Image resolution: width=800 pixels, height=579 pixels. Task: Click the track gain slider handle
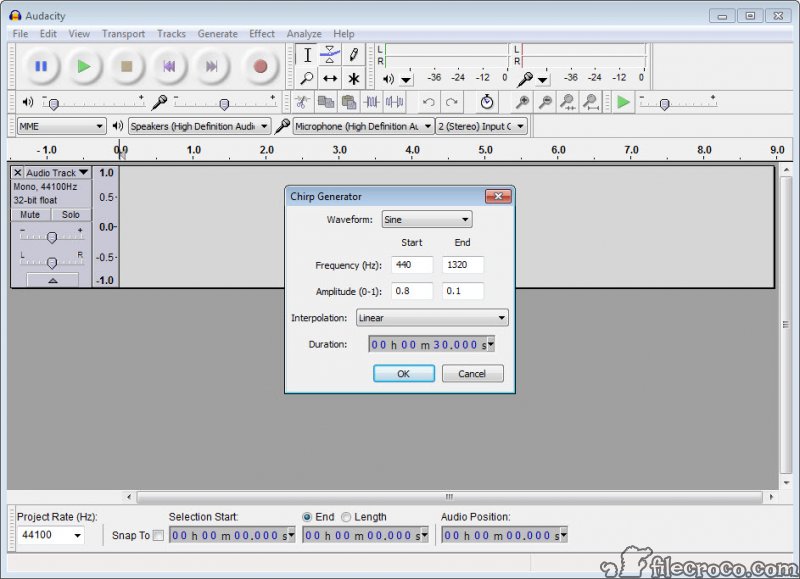(x=52, y=237)
